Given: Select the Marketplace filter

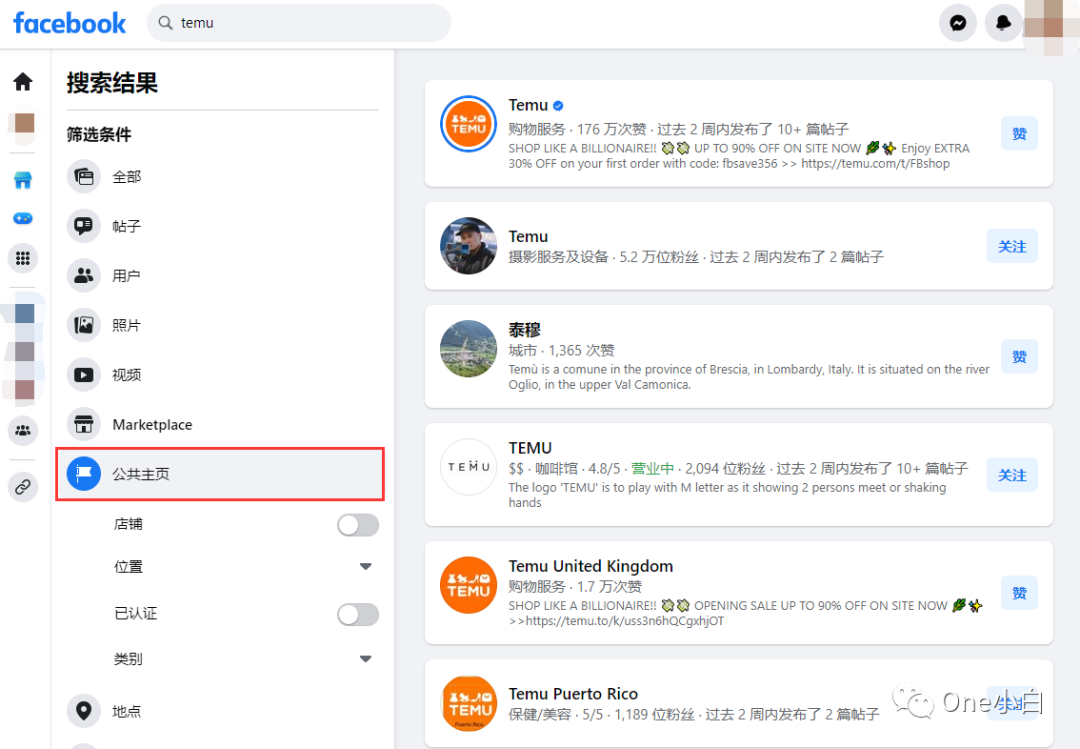Looking at the screenshot, I should [x=222, y=424].
